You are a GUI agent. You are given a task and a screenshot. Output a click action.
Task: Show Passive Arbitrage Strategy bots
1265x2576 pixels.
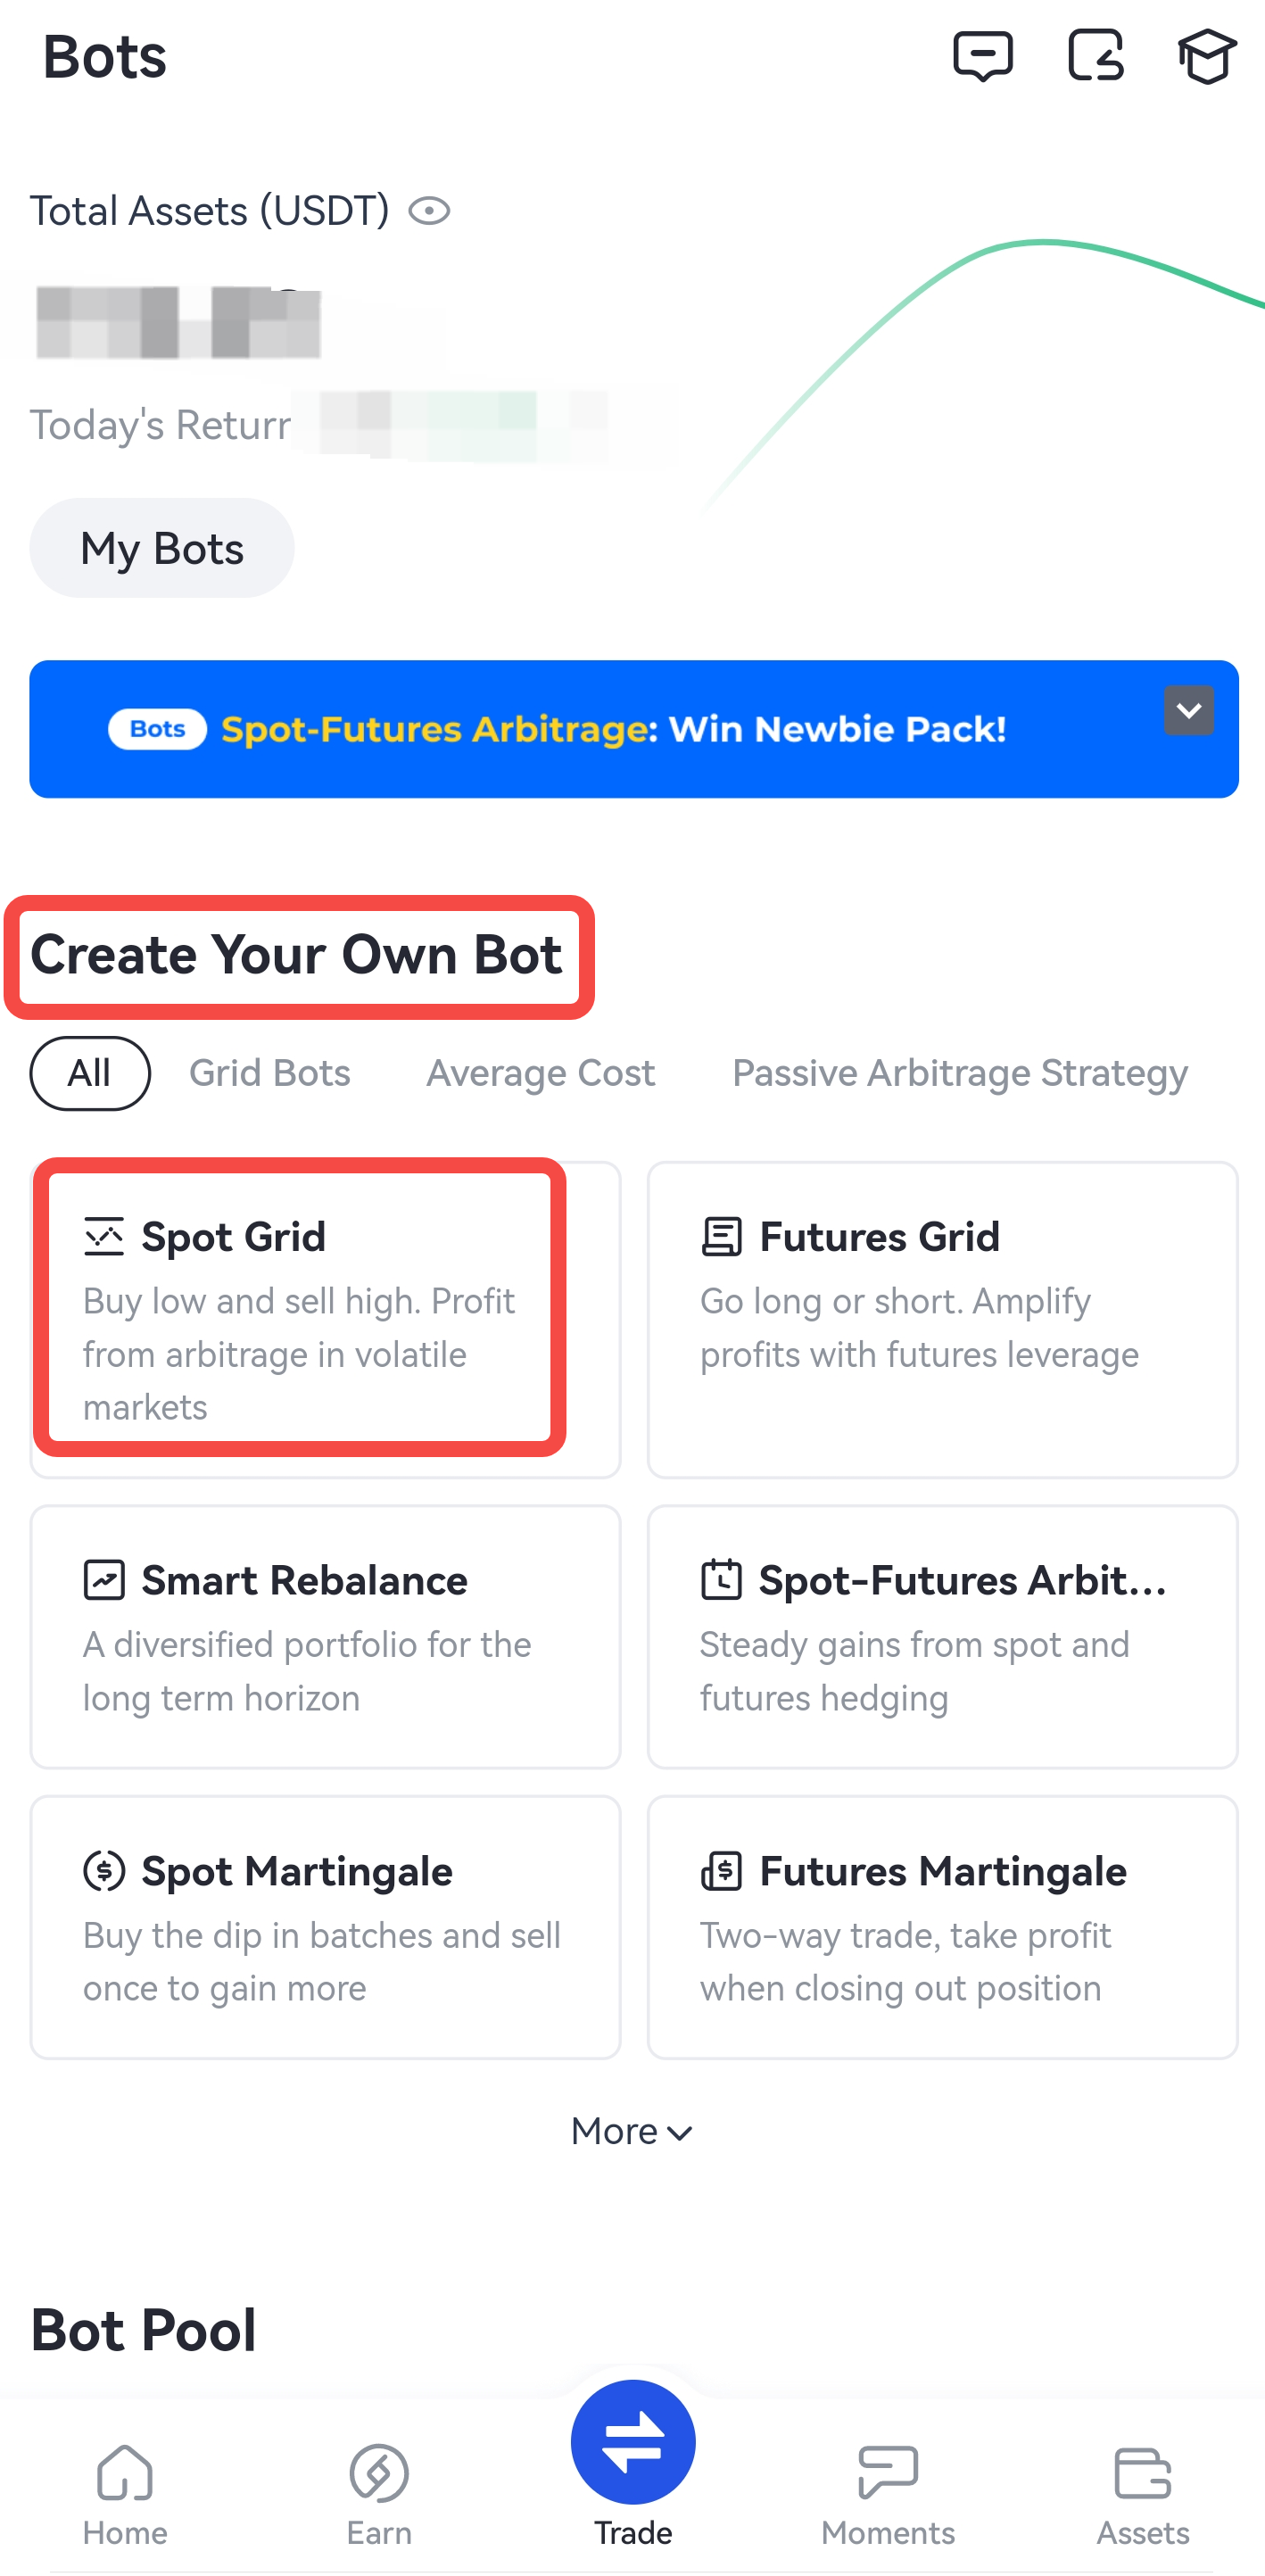(x=960, y=1073)
